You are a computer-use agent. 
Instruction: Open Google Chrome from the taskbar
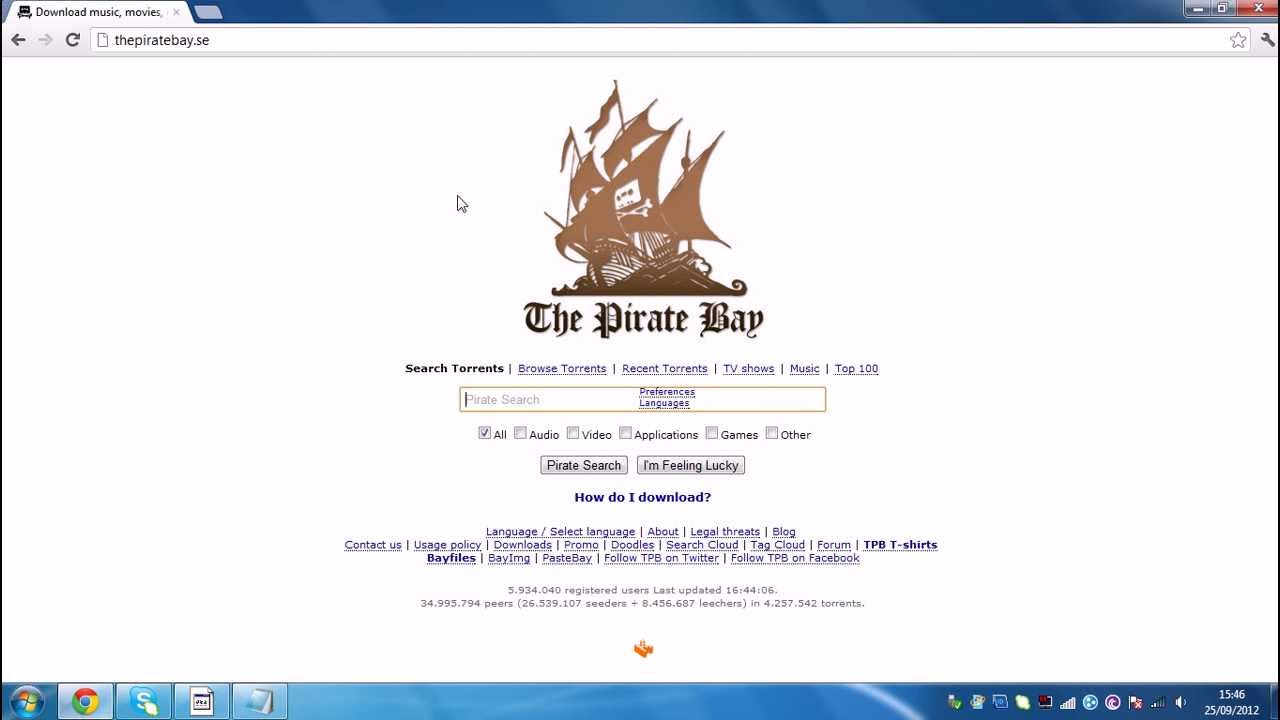[x=85, y=702]
